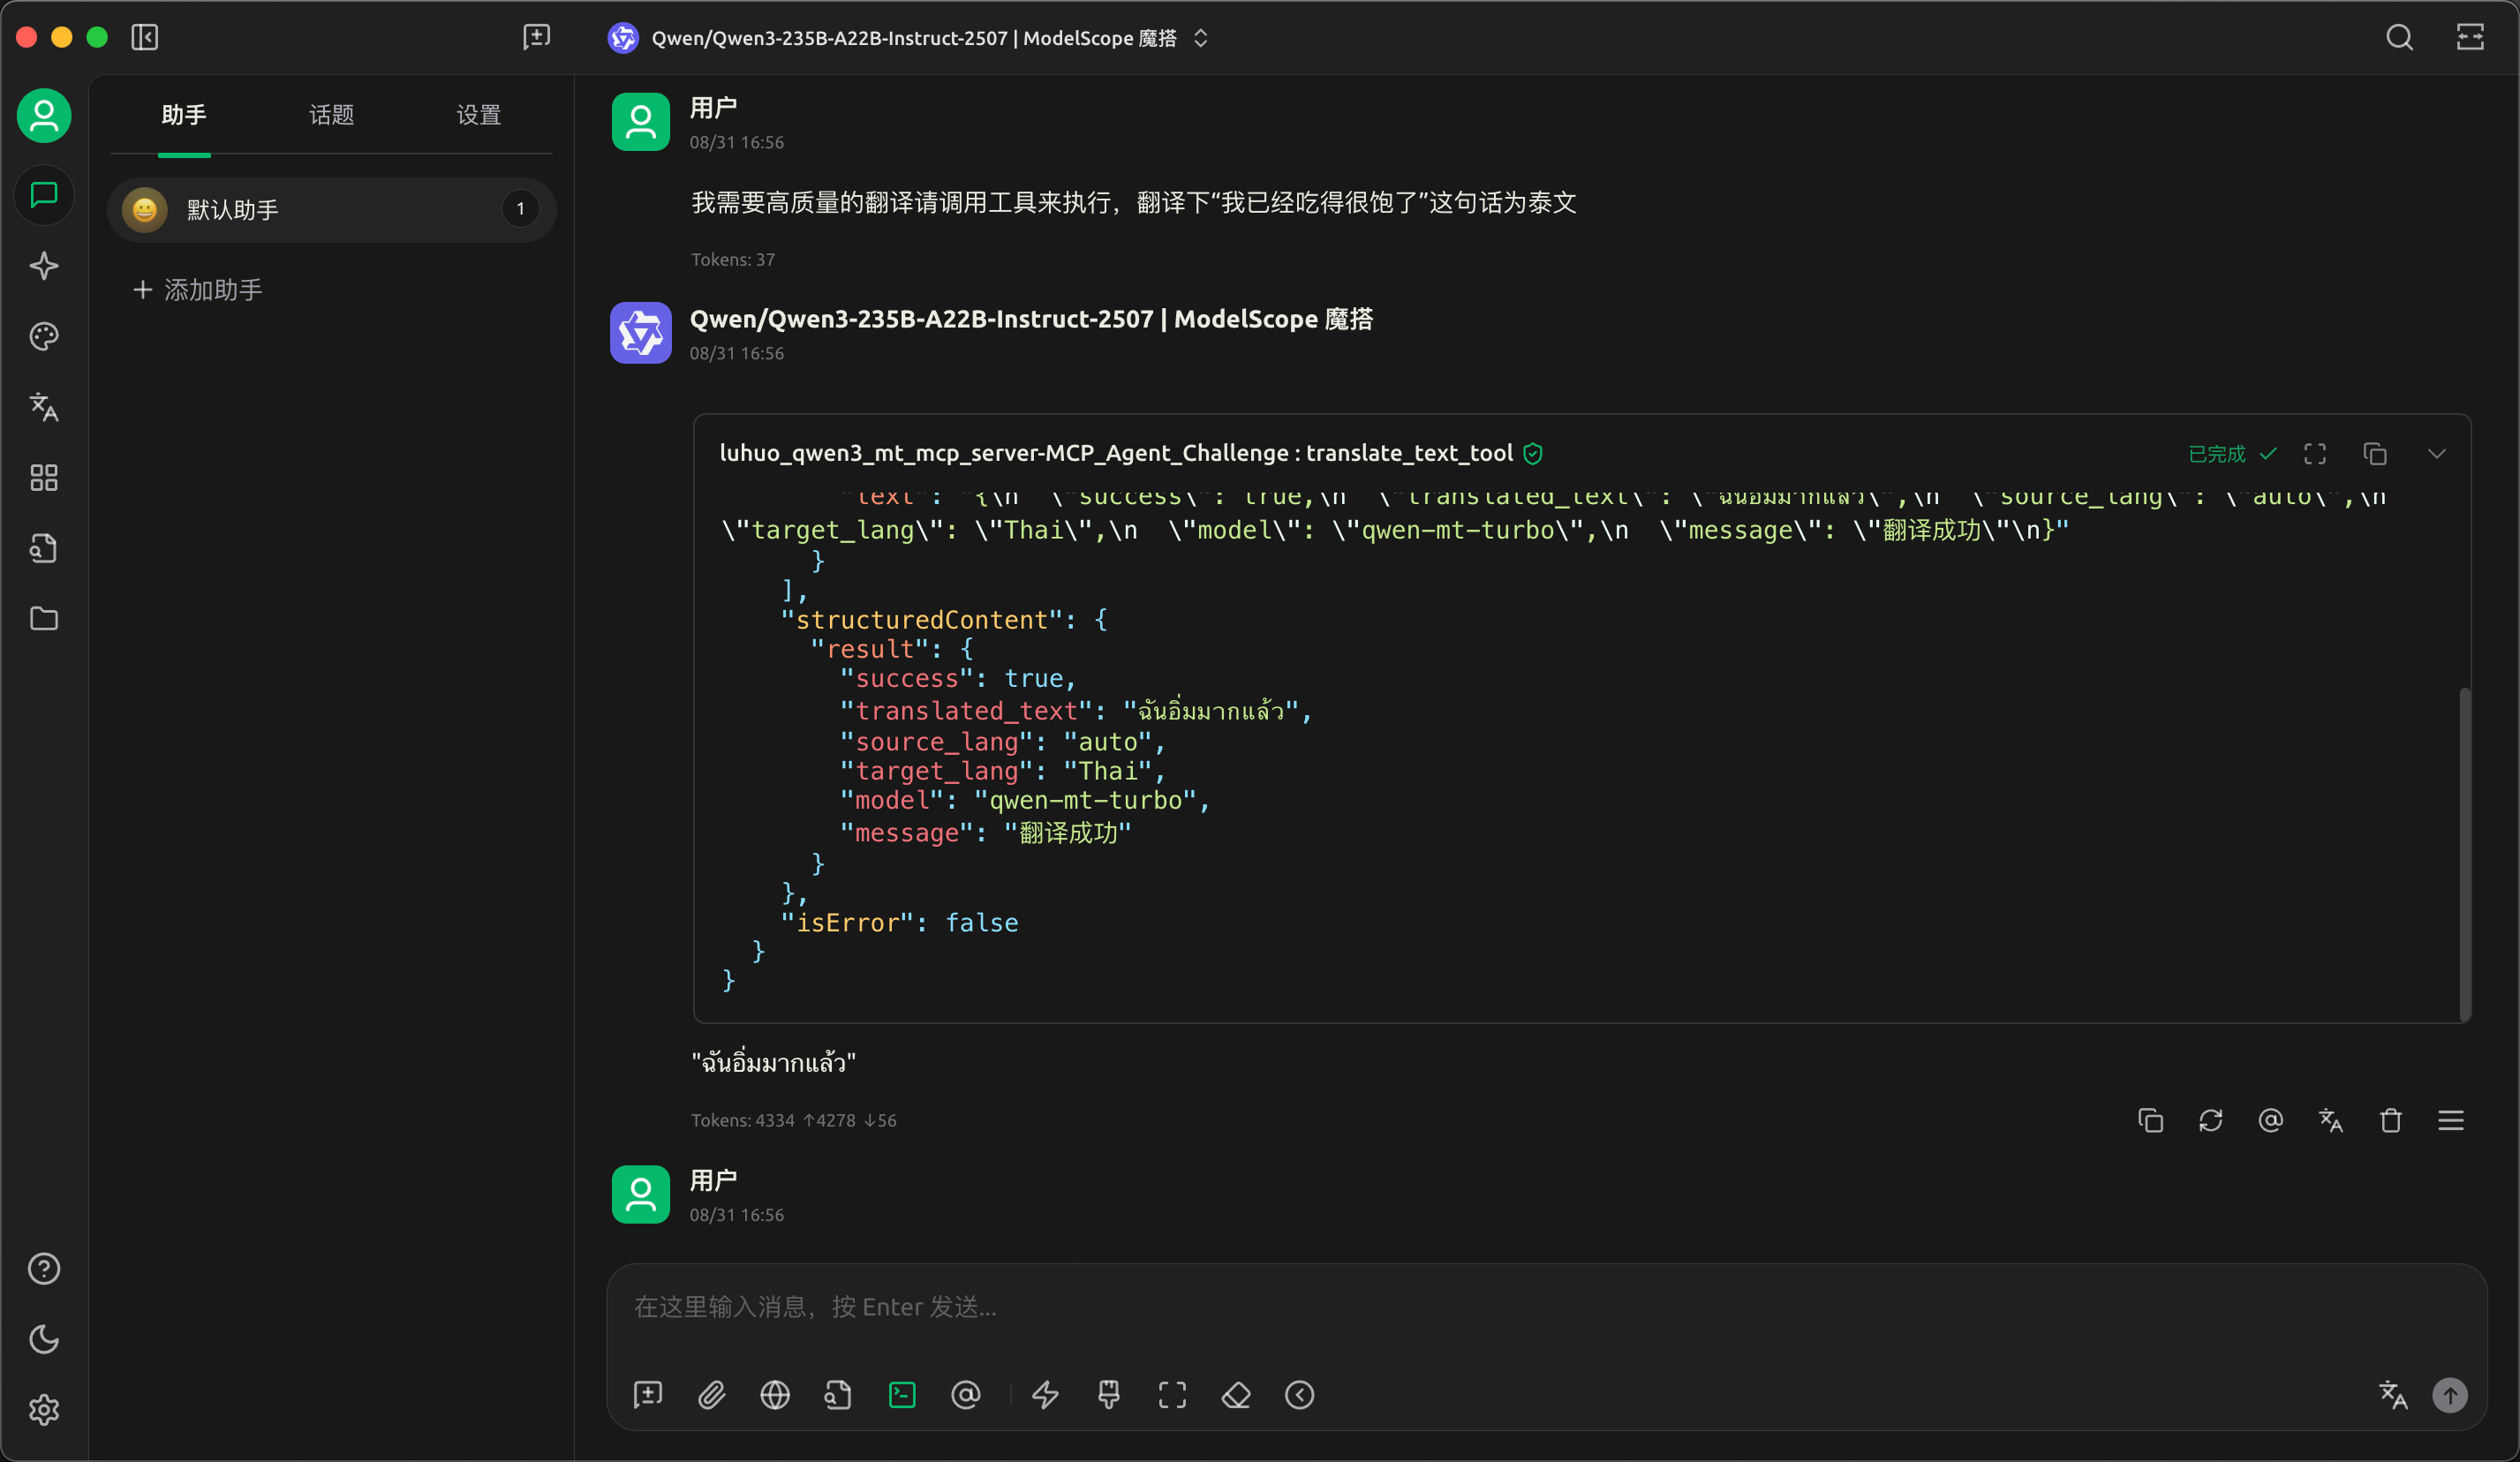Click the Thai translation text below tool result
Image resolution: width=2520 pixels, height=1462 pixels.
pyautogui.click(x=773, y=1062)
